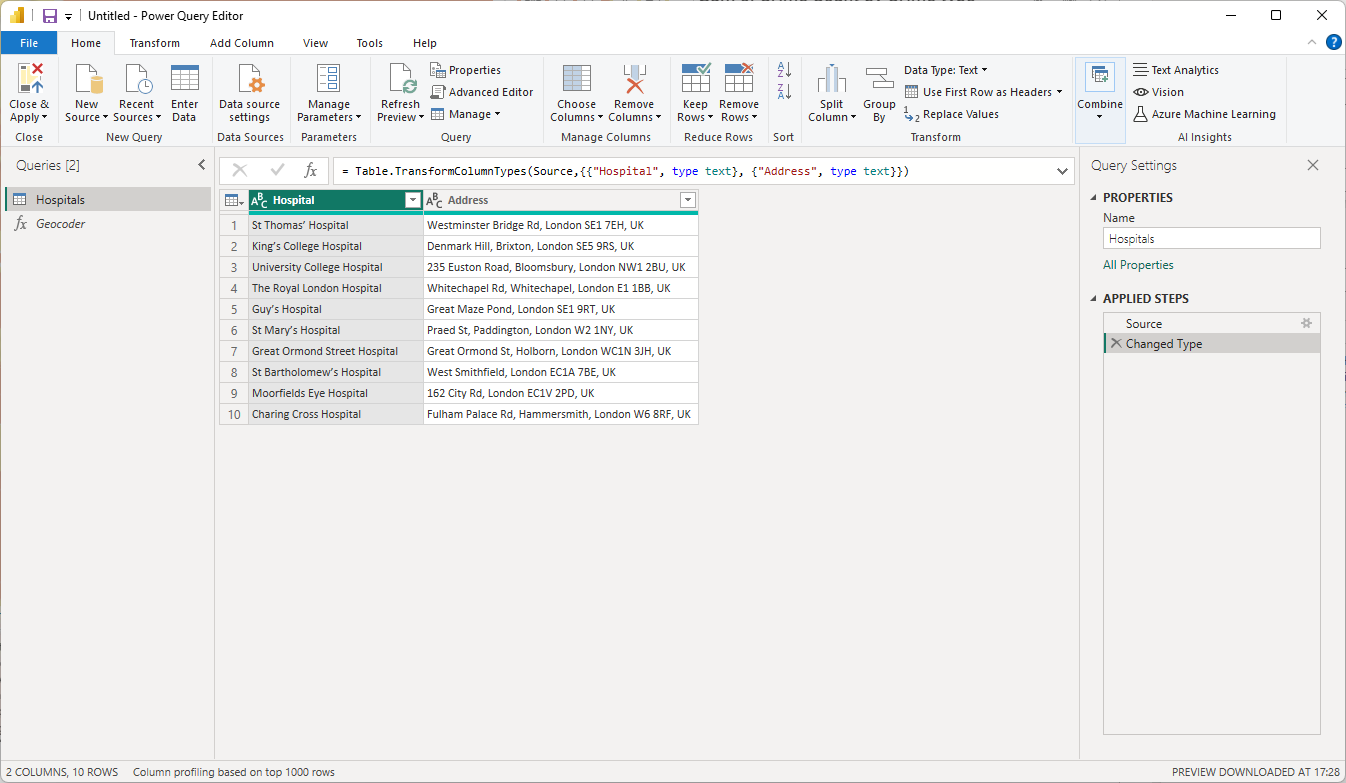Click the Azure Machine Learning icon
This screenshot has height=783, width=1346.
click(x=1140, y=114)
